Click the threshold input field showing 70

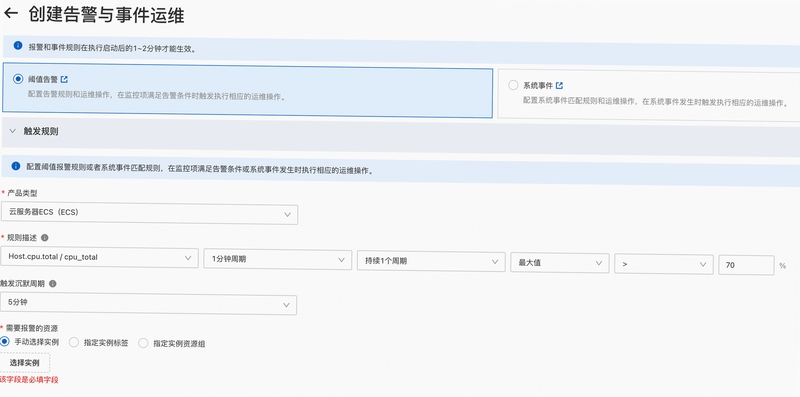[x=746, y=265]
